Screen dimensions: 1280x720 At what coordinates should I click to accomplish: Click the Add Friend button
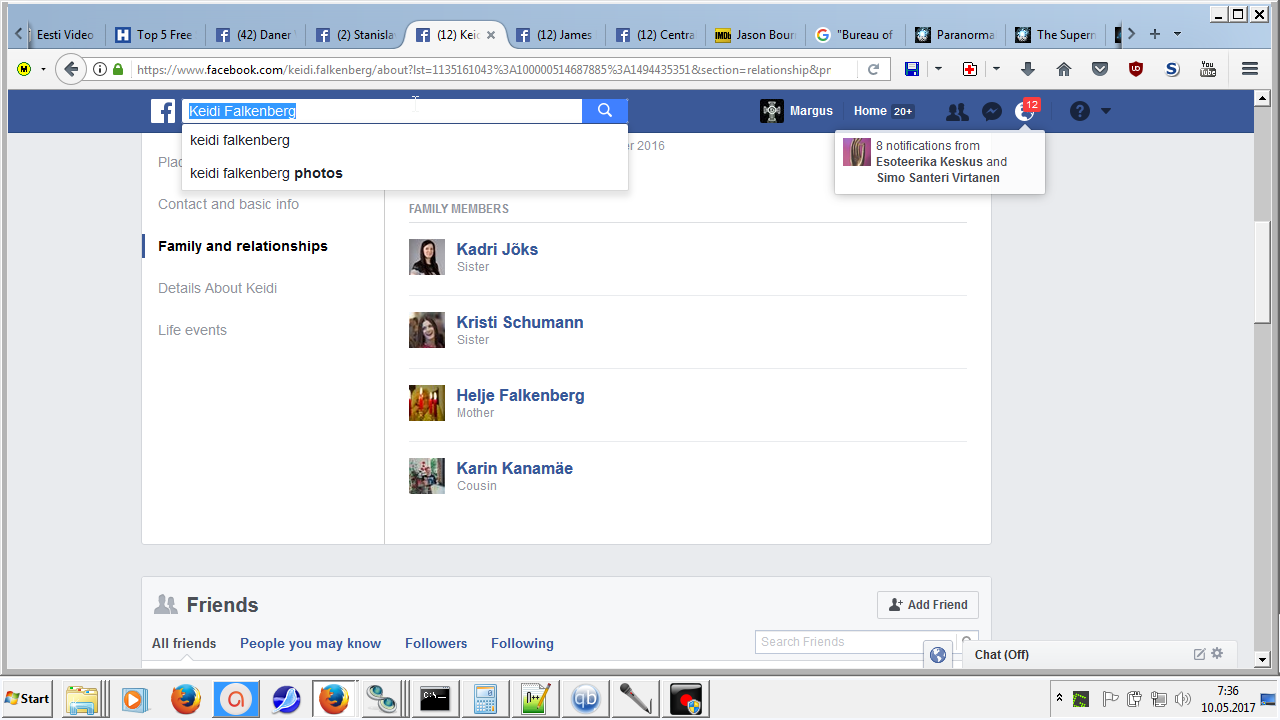928,605
